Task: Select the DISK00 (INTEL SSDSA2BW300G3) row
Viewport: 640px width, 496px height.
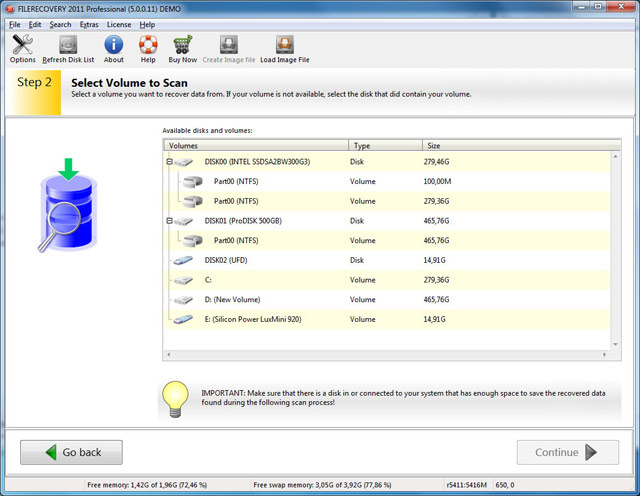Action: tap(387, 162)
